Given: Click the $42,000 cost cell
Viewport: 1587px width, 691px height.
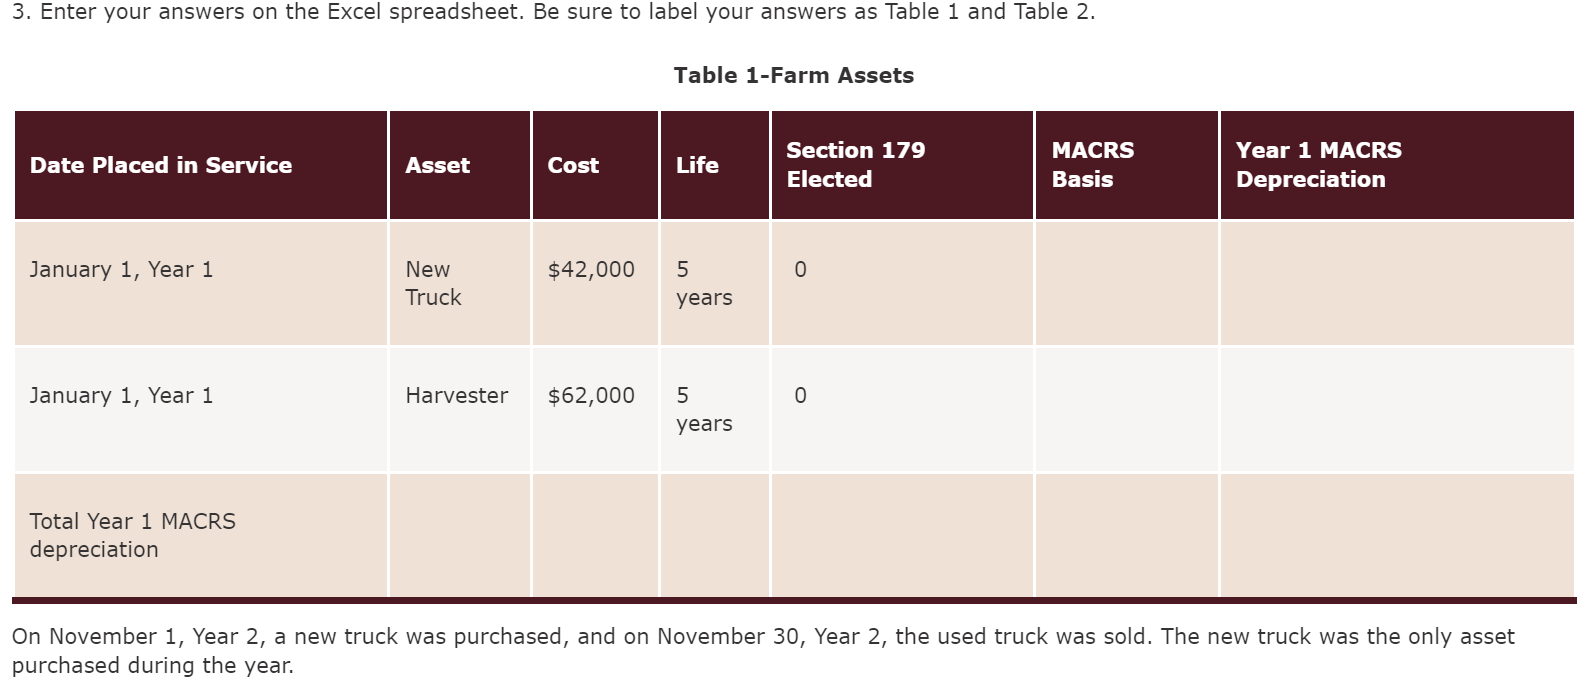Looking at the screenshot, I should click(x=595, y=284).
